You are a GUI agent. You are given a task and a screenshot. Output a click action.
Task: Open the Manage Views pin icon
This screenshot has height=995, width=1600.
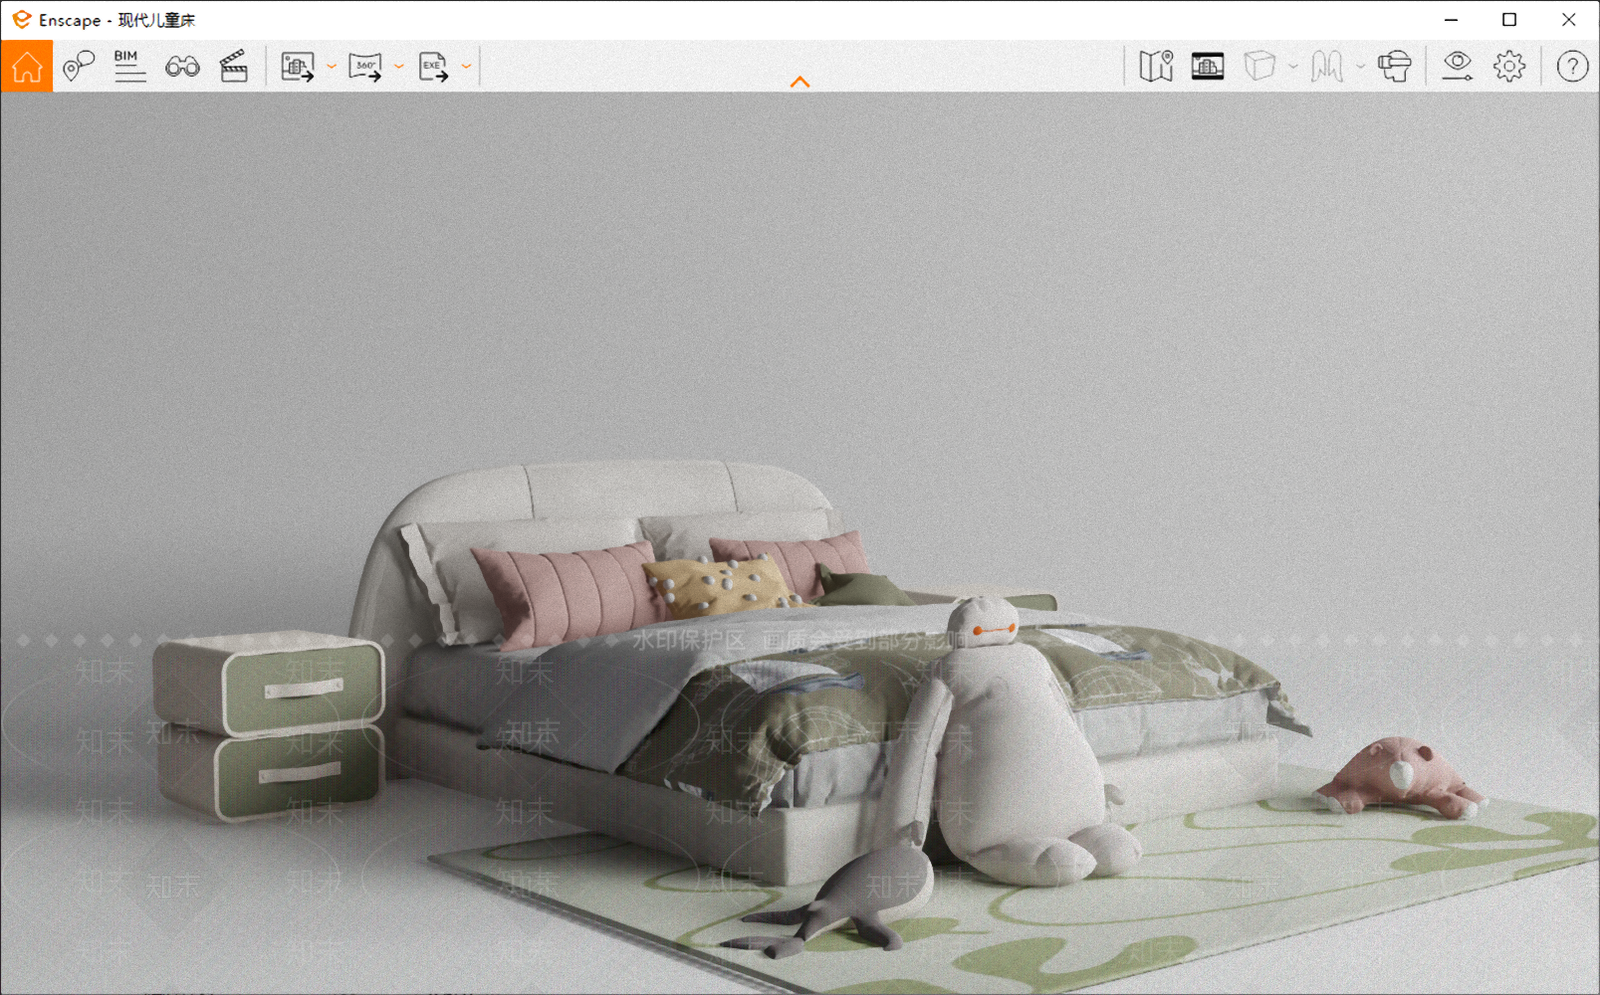(x=78, y=66)
